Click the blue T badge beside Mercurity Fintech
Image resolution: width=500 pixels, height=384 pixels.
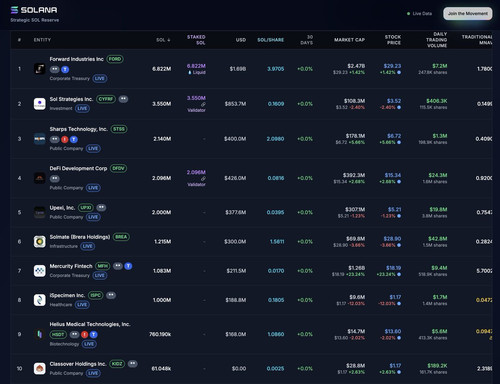tap(128, 266)
